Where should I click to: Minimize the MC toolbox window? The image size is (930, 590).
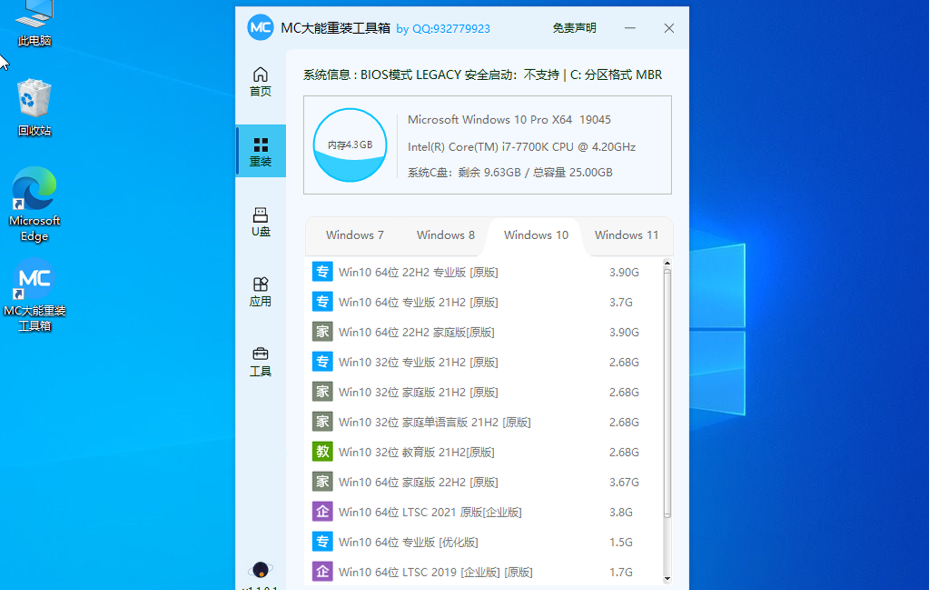tap(630, 28)
